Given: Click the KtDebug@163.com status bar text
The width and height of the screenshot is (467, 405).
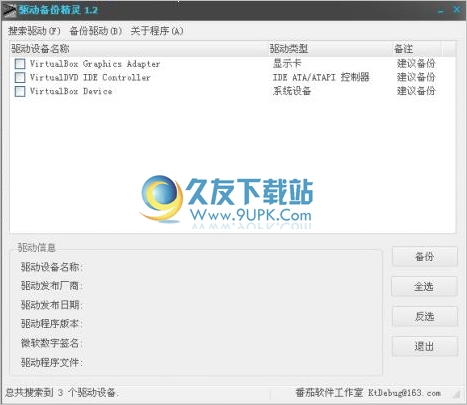Looking at the screenshot, I should point(404,393).
